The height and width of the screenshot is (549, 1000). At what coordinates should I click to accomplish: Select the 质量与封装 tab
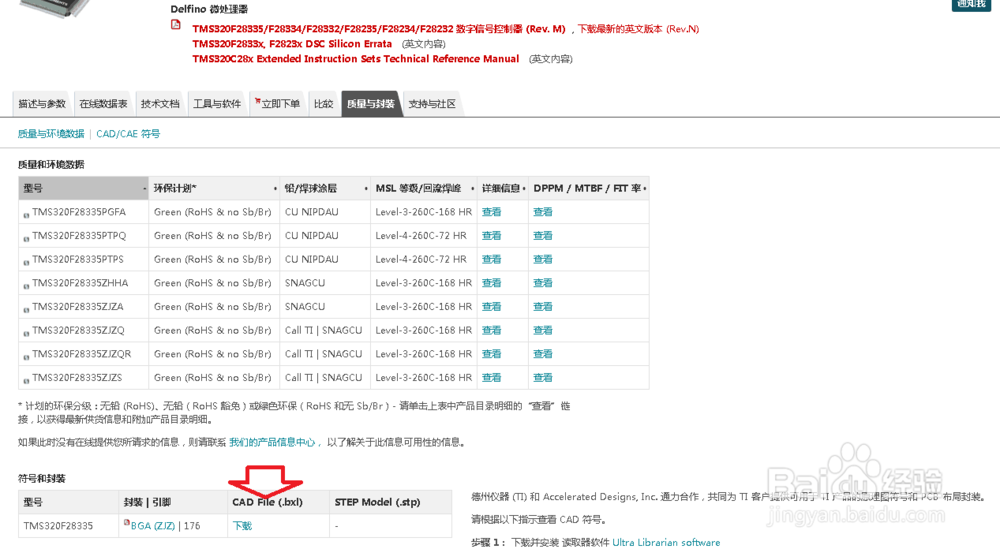(371, 104)
